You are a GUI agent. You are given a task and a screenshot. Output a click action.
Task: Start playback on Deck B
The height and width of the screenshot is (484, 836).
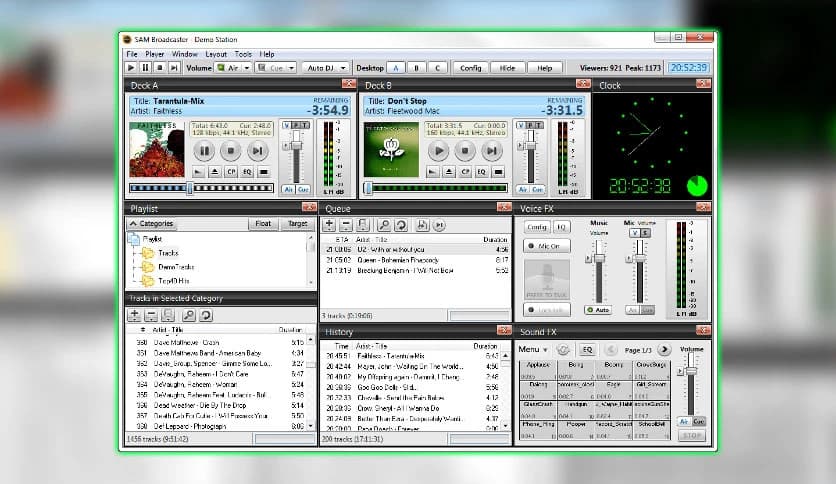[x=439, y=151]
